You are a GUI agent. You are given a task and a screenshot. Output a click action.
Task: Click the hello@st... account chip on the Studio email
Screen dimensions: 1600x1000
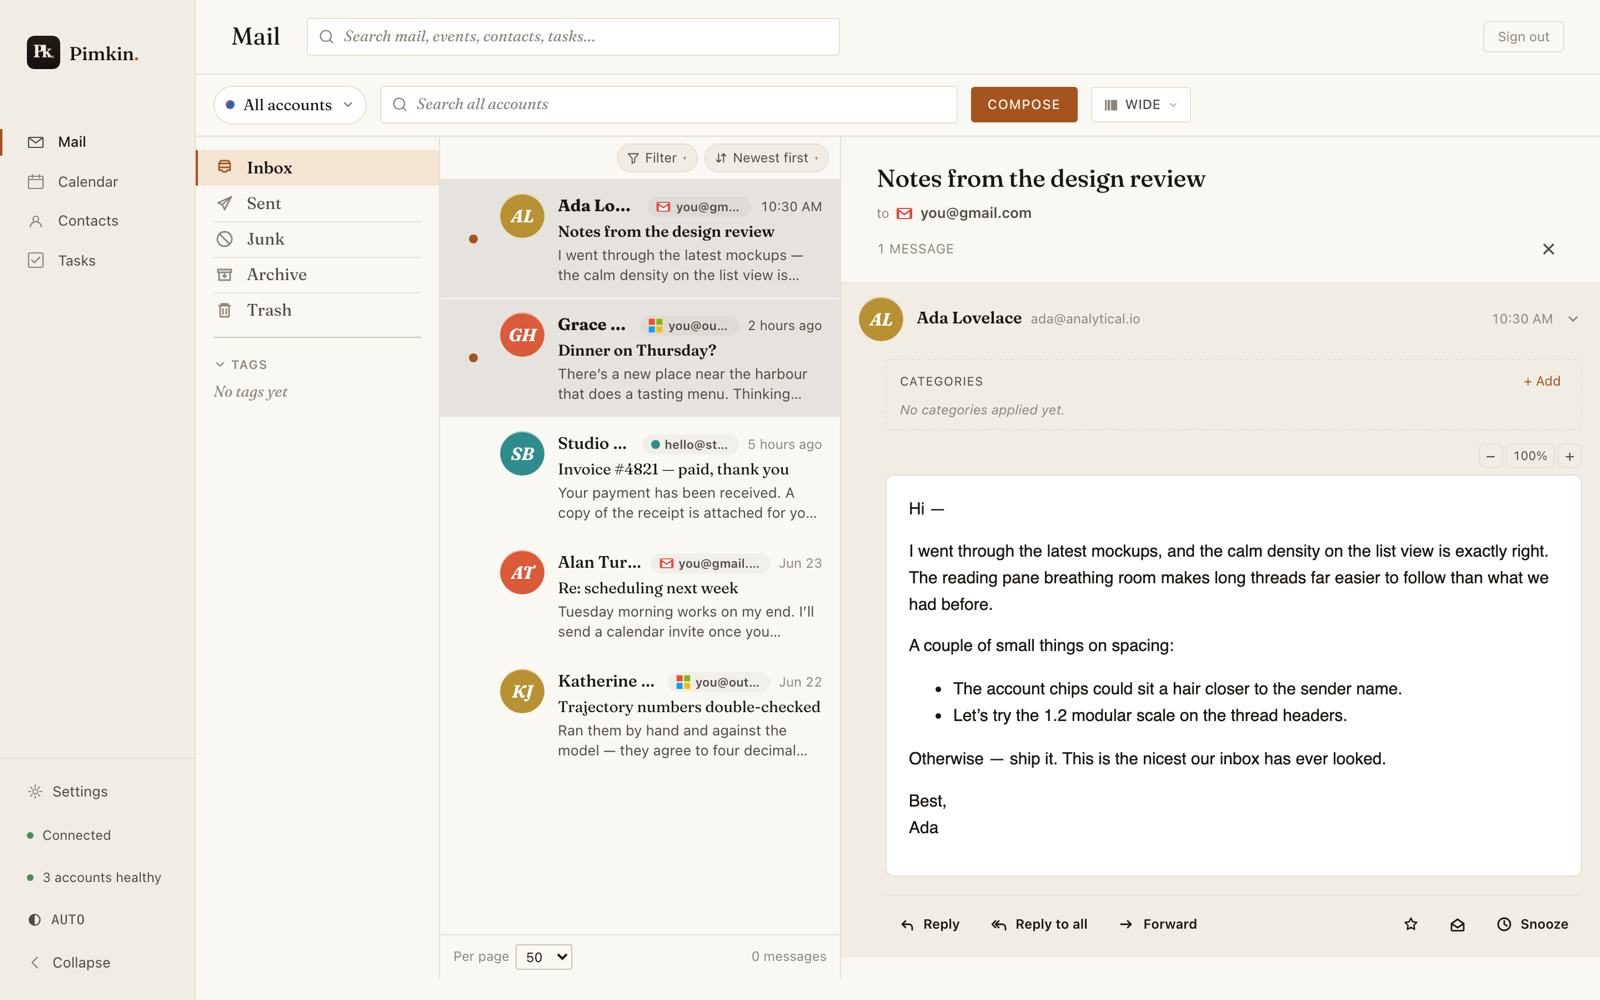pyautogui.click(x=689, y=445)
